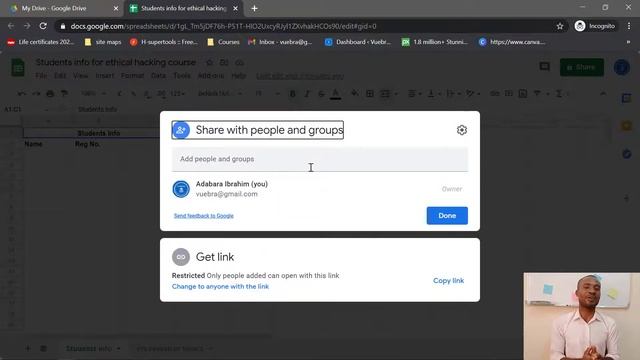Click the Incognito profile indicator

click(595, 26)
